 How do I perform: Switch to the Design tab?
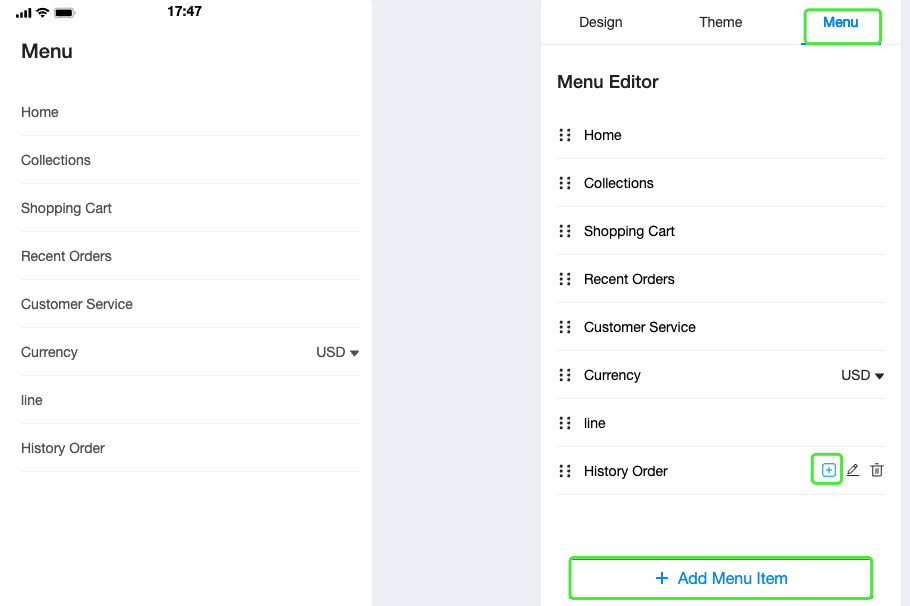point(601,22)
